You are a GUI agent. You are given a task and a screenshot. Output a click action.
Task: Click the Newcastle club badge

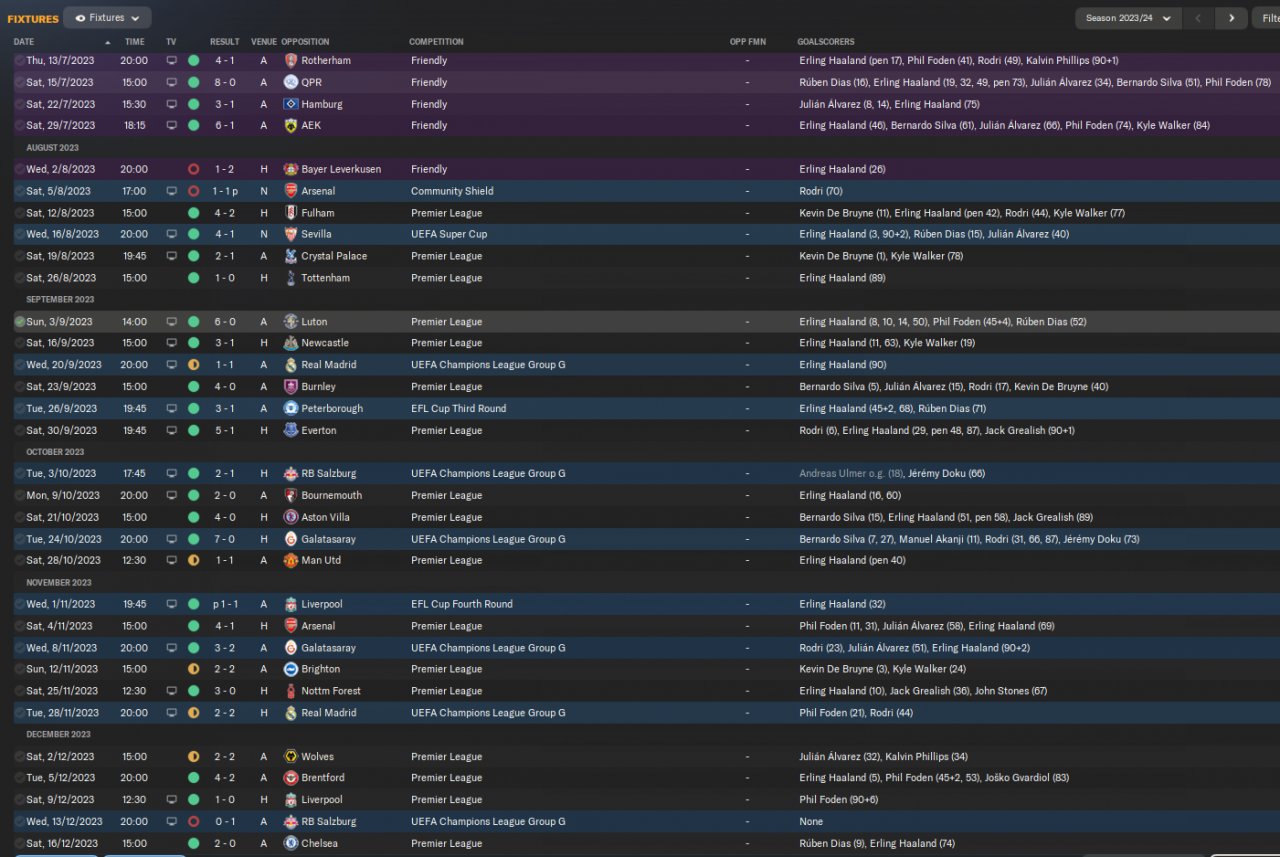tap(291, 344)
